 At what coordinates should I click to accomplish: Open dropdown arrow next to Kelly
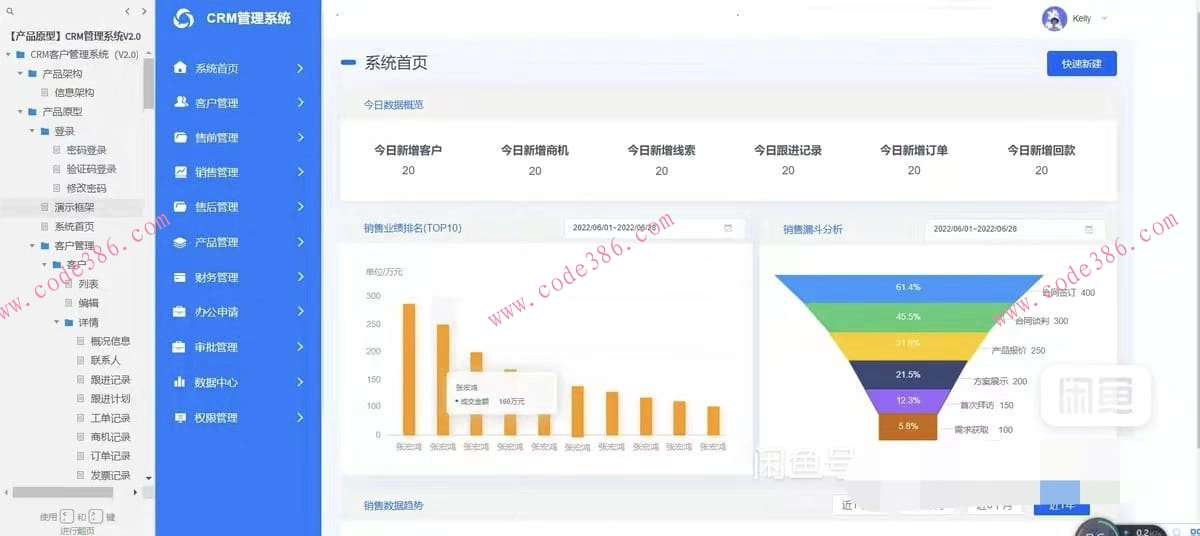(1104, 19)
